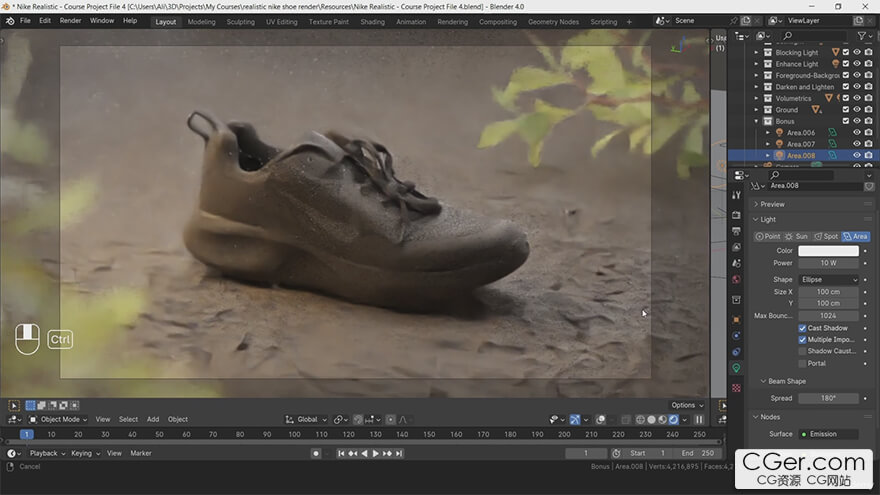
Task: Enable the Shadow Caustics checkbox
Action: tap(802, 351)
